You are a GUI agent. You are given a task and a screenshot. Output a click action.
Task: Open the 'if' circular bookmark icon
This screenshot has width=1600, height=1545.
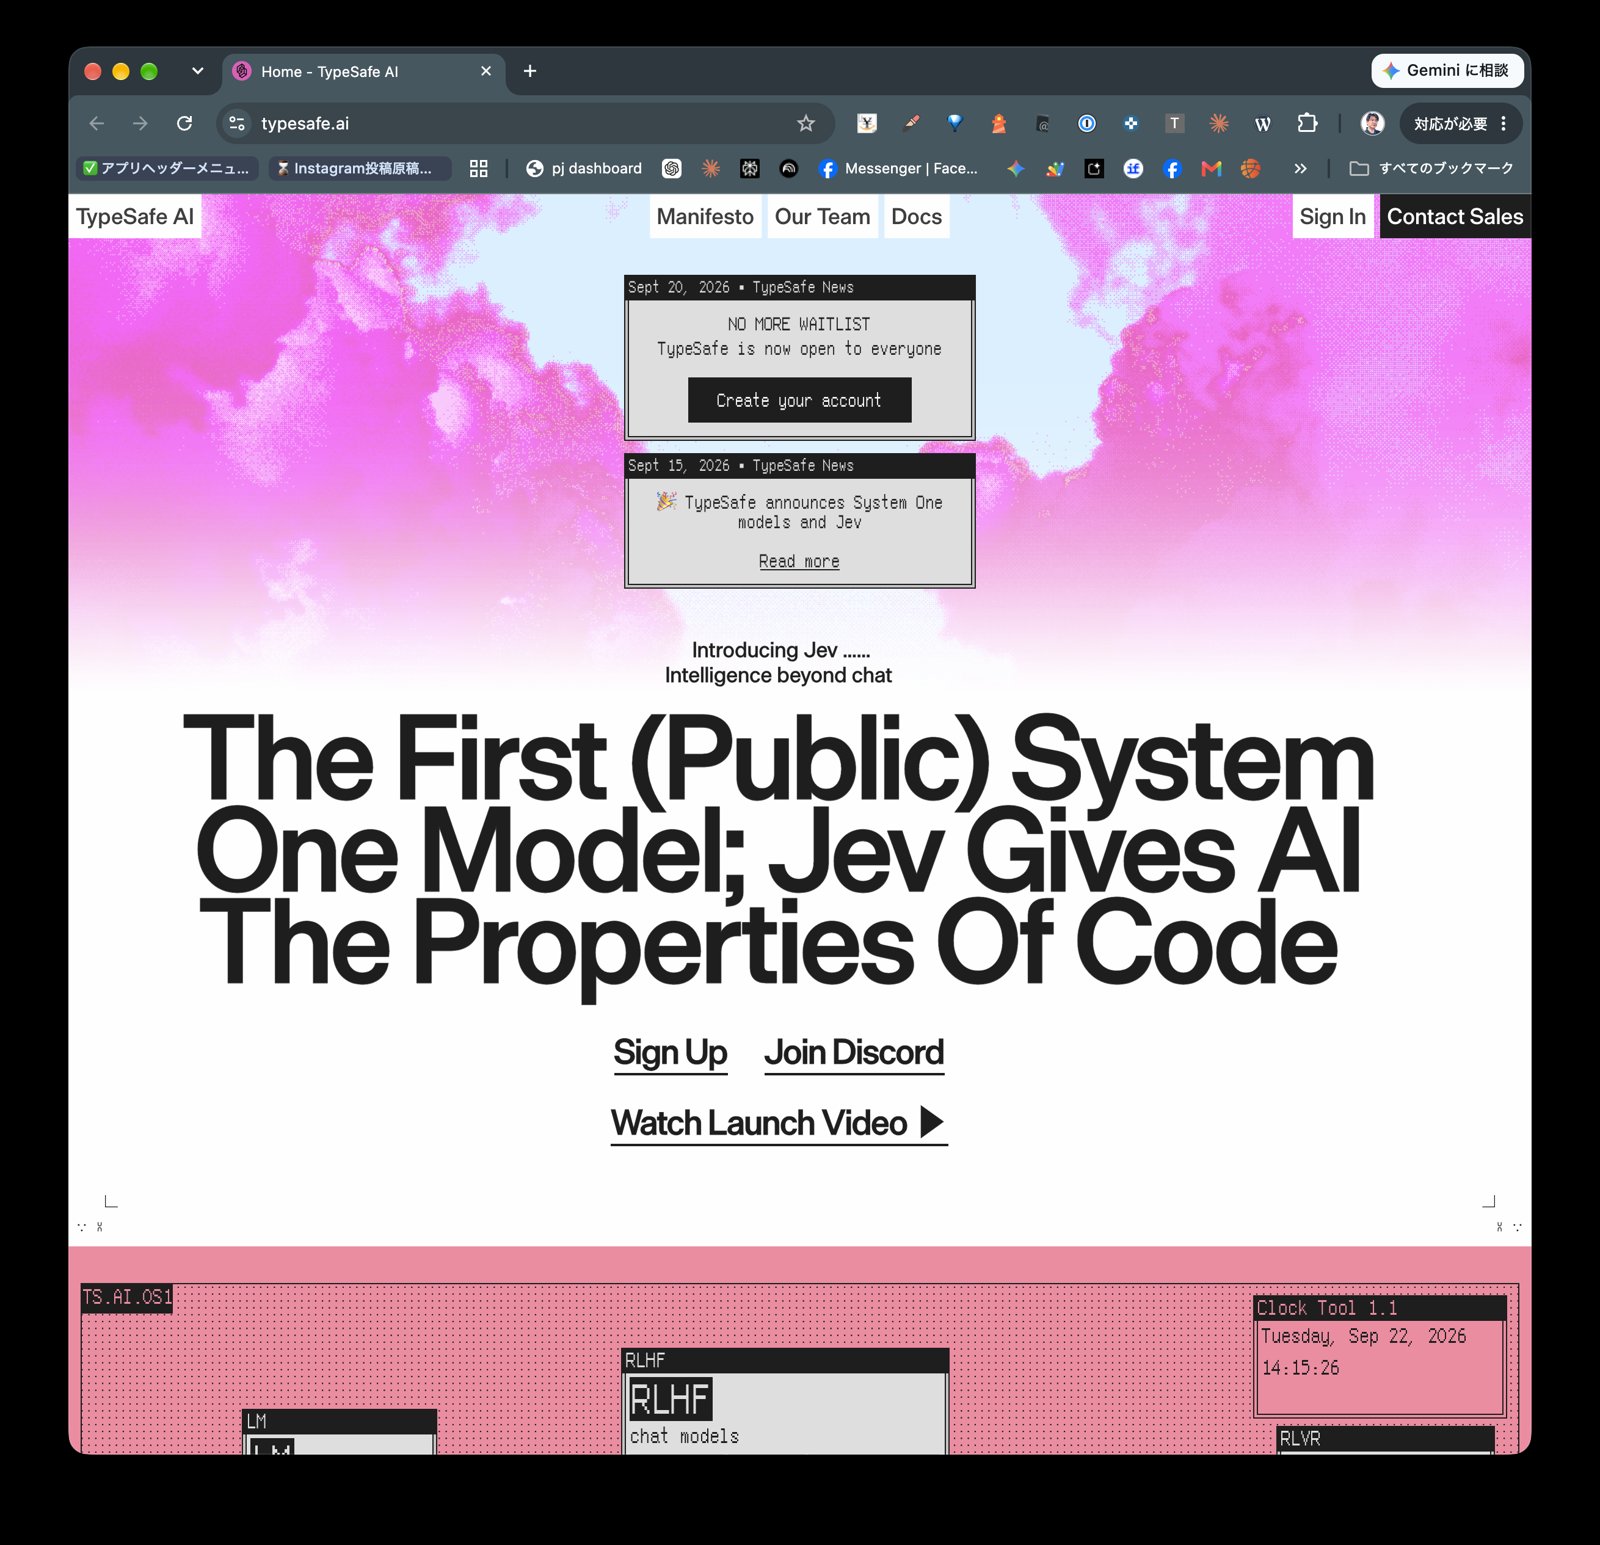(x=1133, y=168)
